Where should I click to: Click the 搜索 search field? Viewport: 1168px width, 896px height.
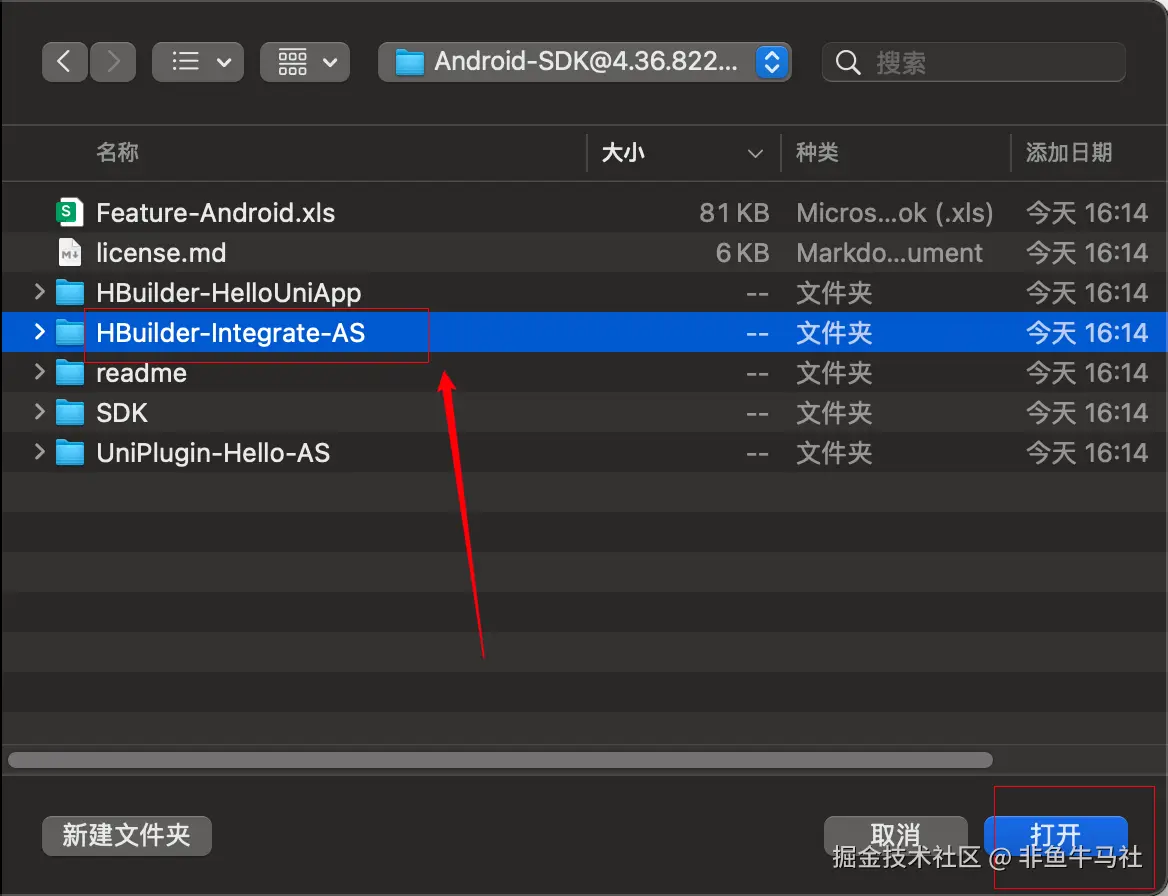(973, 62)
